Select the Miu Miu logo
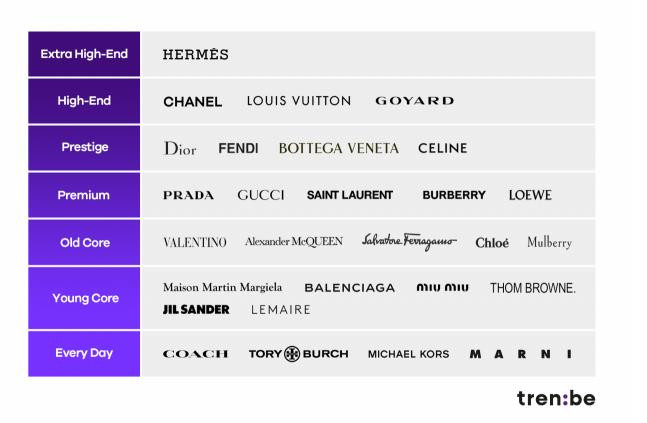Viewport: 647px width, 423px height. tap(442, 288)
